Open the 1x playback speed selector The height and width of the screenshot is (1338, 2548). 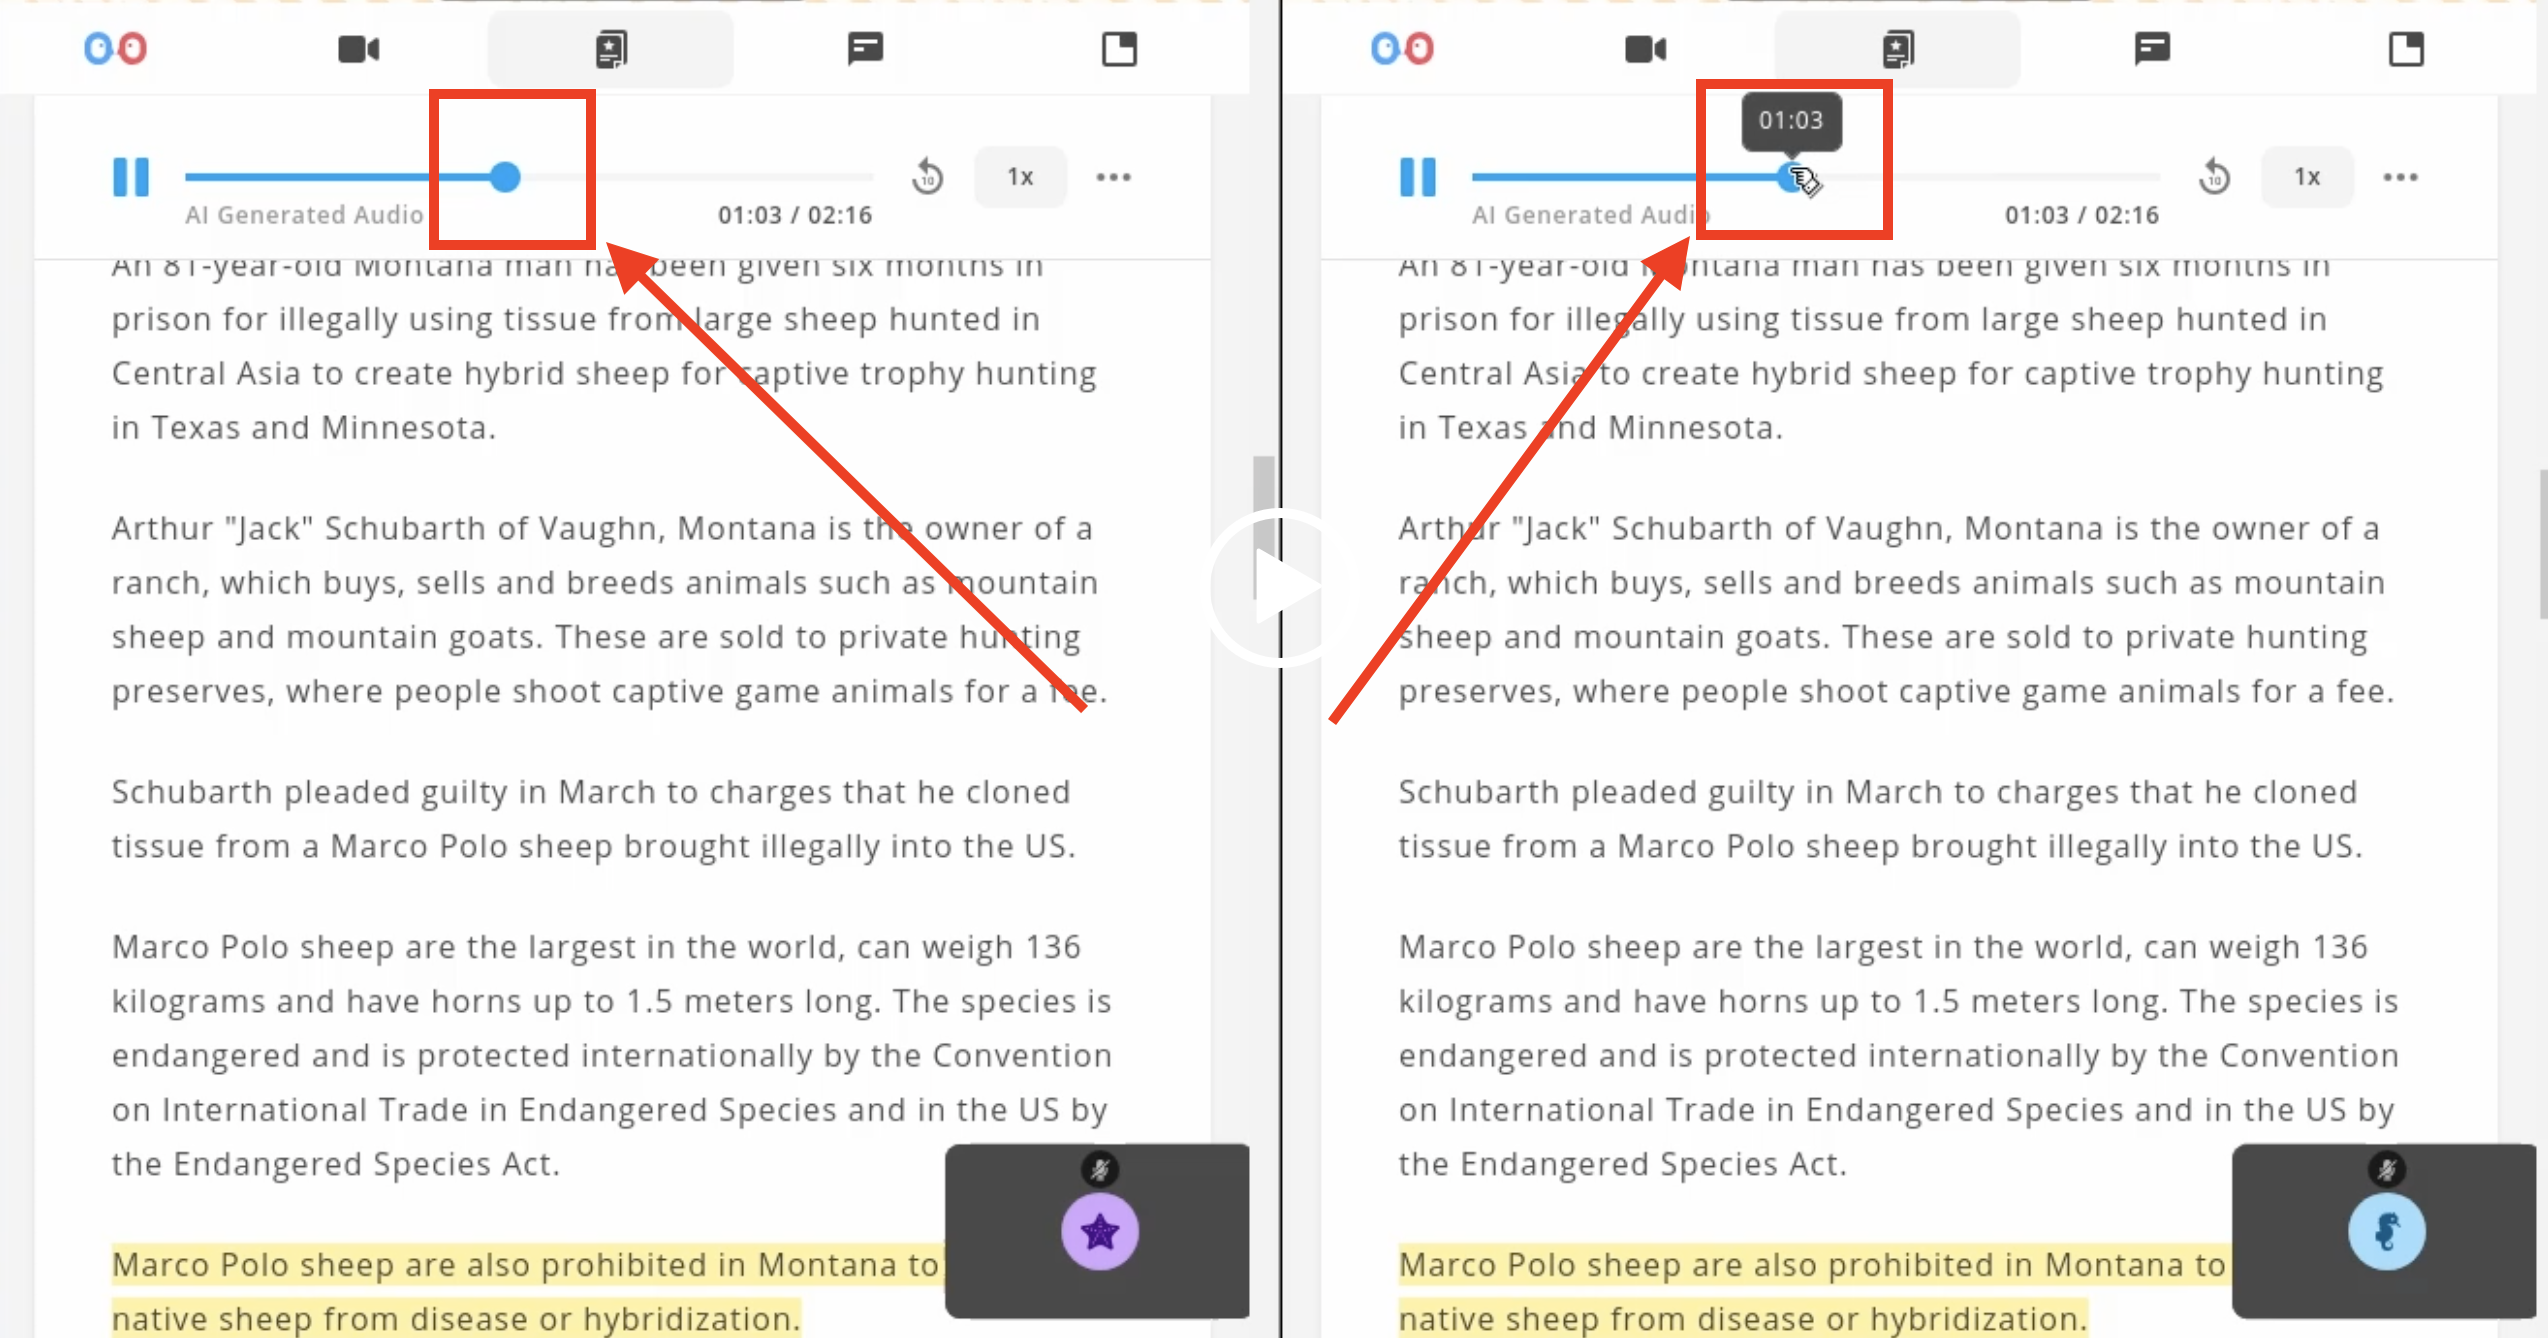click(x=1019, y=176)
